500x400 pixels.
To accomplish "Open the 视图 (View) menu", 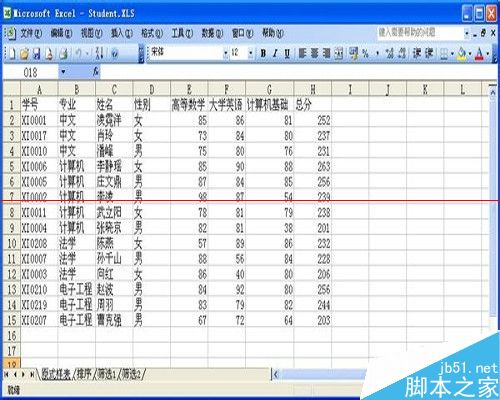I will pyautogui.click(x=91, y=33).
